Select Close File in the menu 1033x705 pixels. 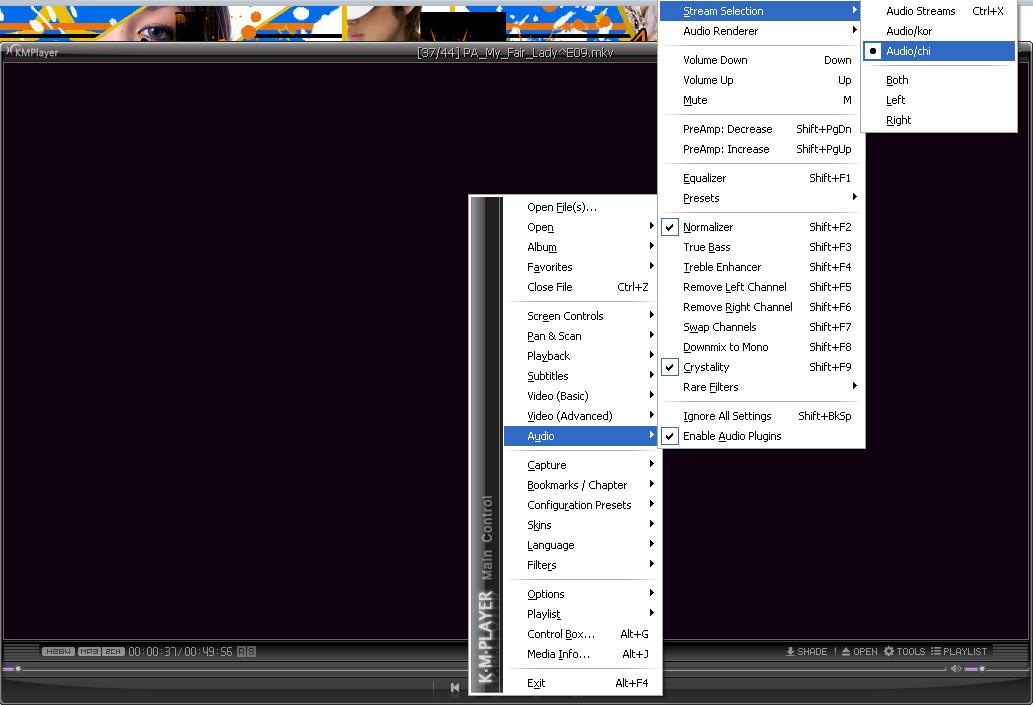[580, 287]
